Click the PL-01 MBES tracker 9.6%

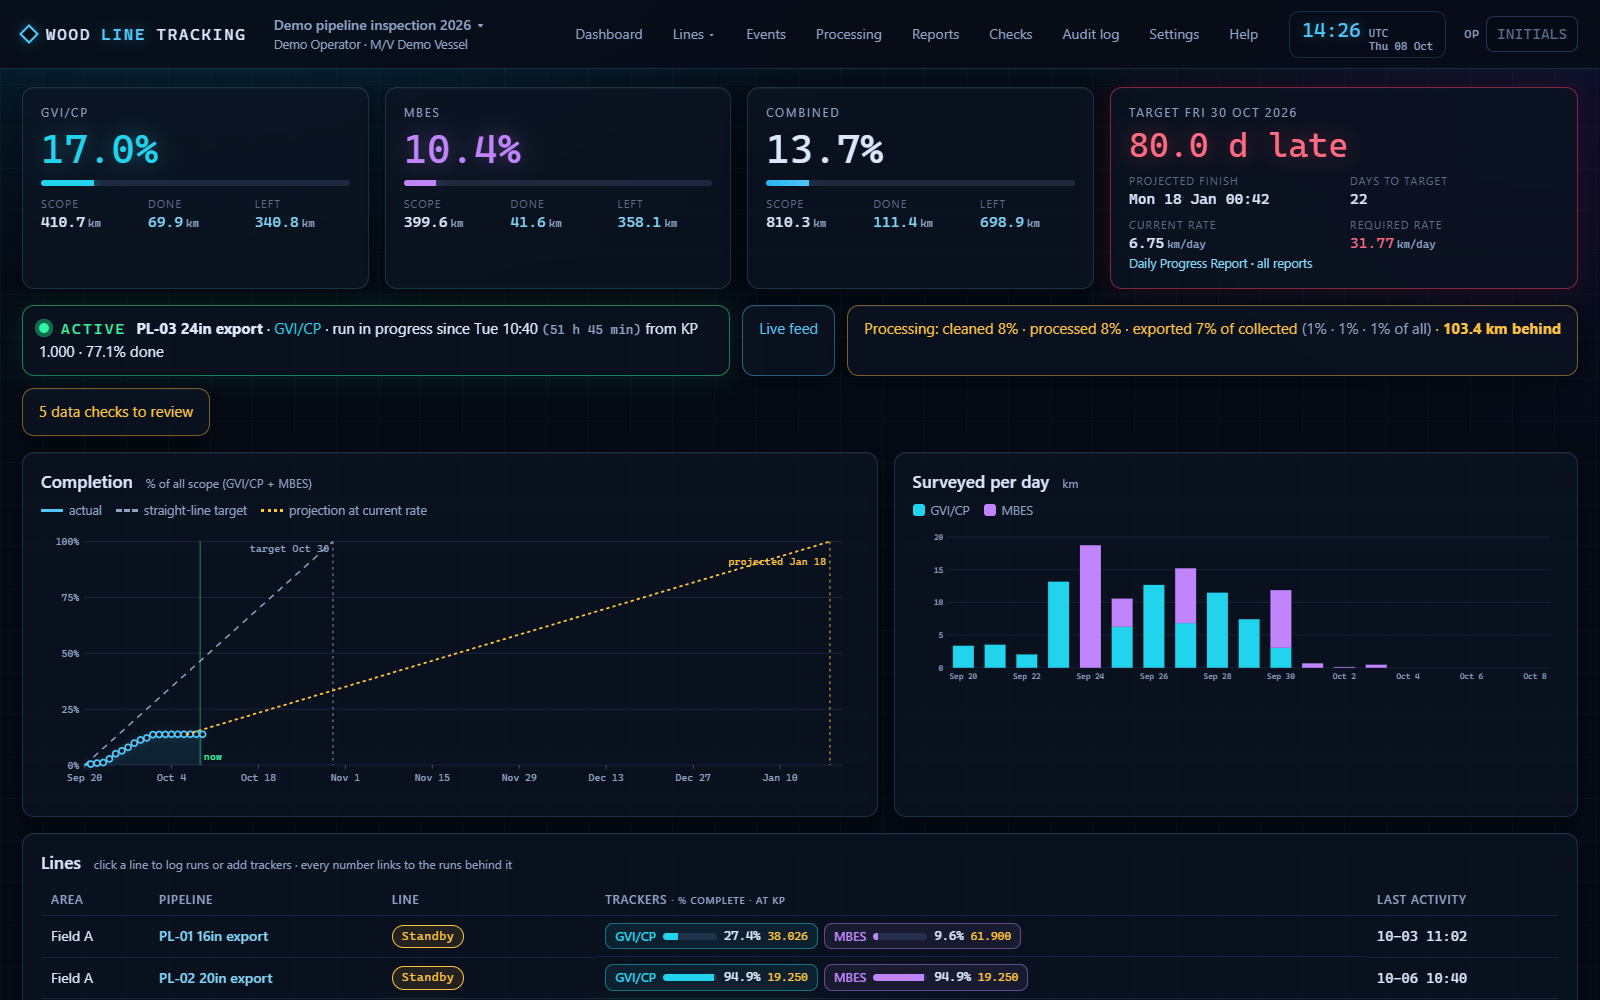point(922,936)
